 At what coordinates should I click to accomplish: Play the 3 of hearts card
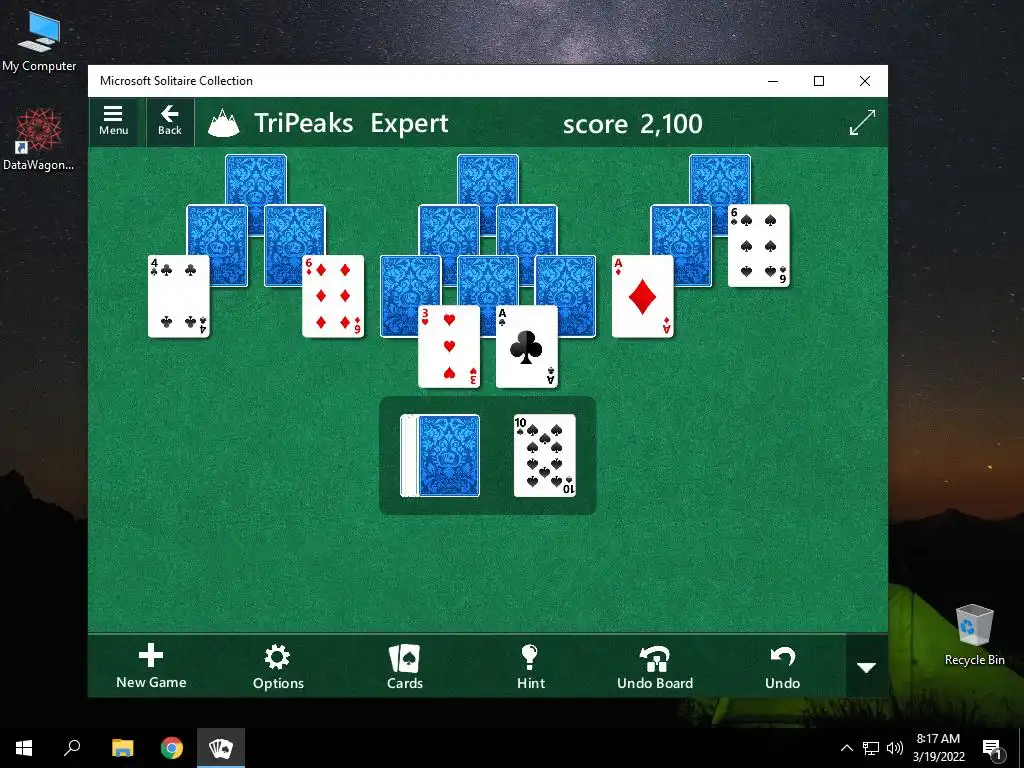449,347
